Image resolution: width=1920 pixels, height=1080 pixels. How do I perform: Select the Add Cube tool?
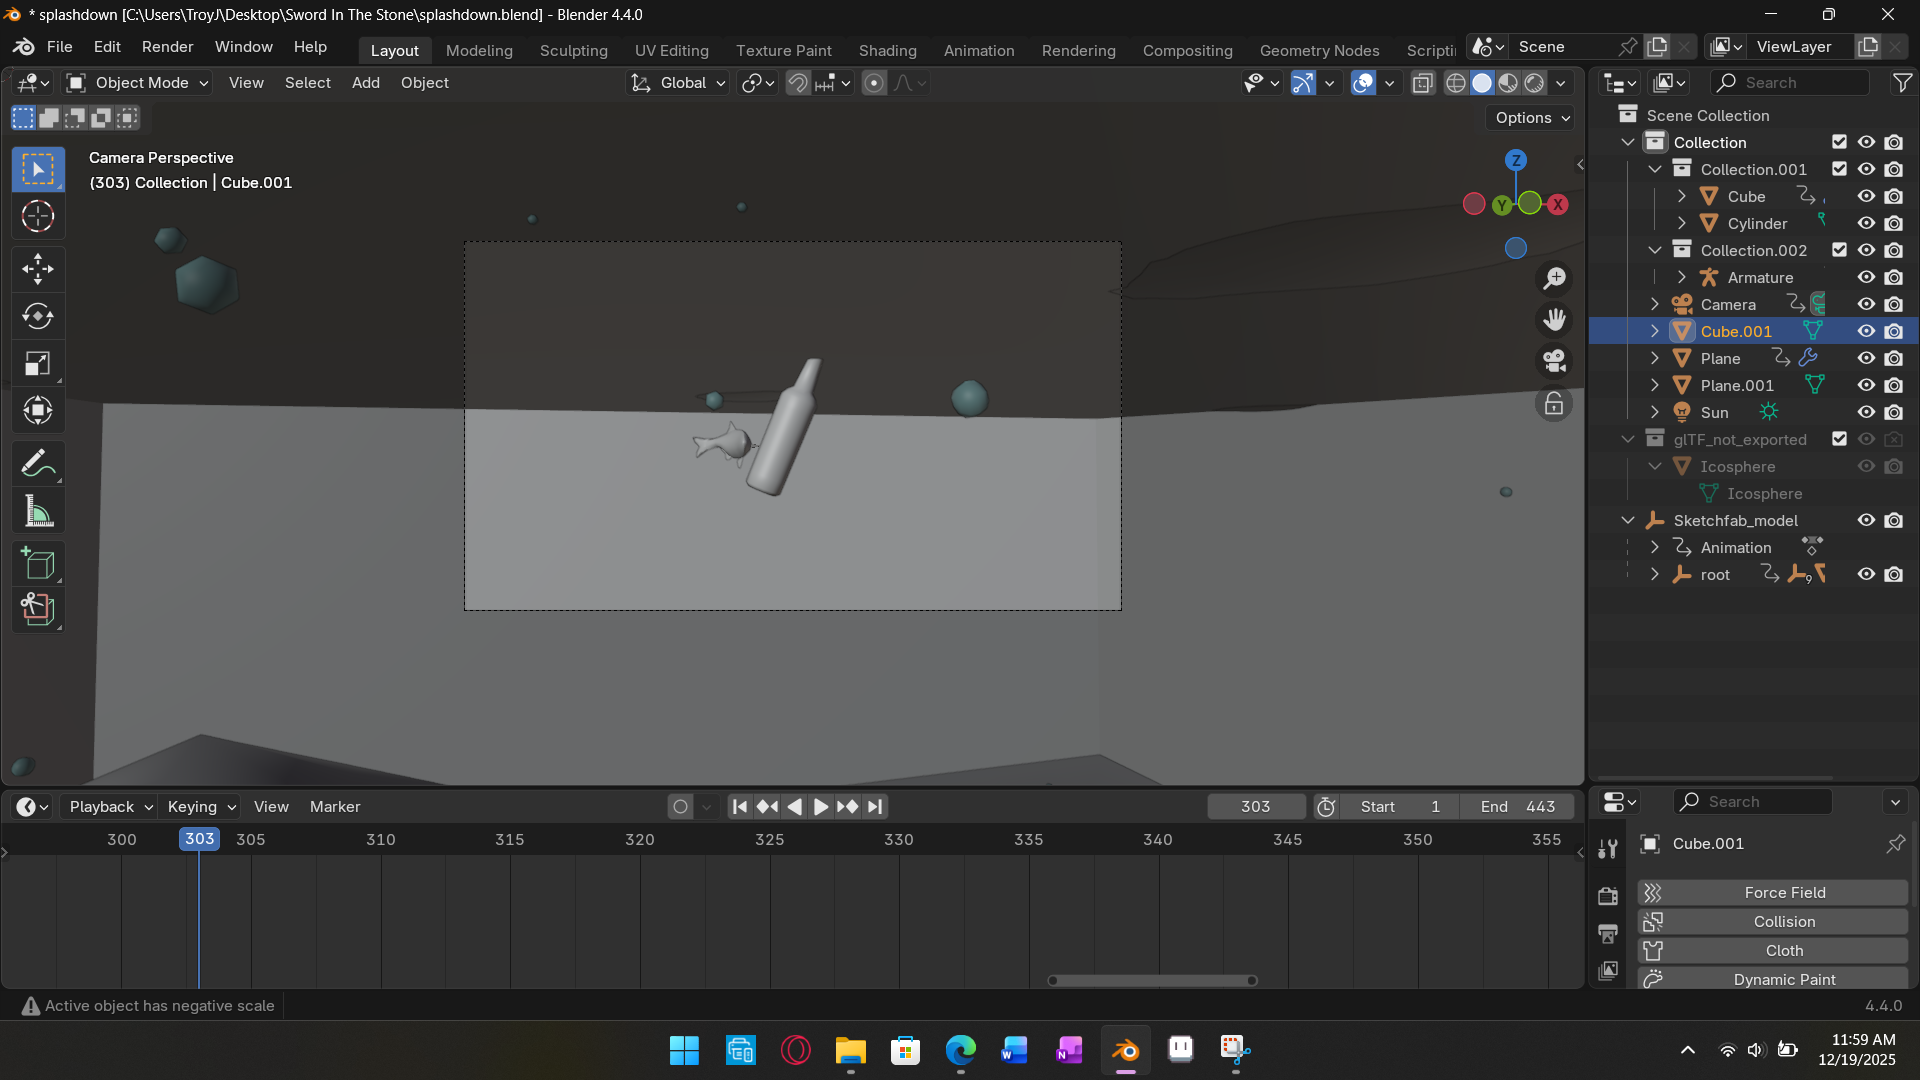point(38,564)
